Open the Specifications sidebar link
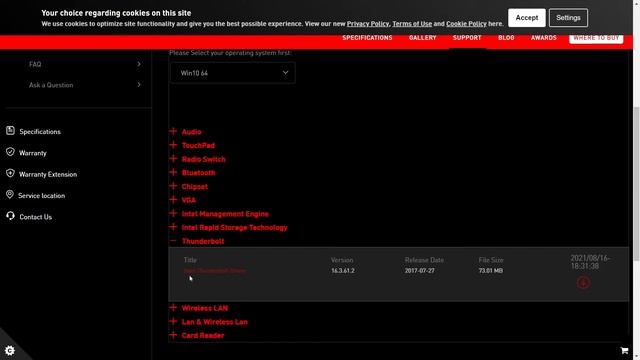The image size is (640, 360). [x=40, y=132]
